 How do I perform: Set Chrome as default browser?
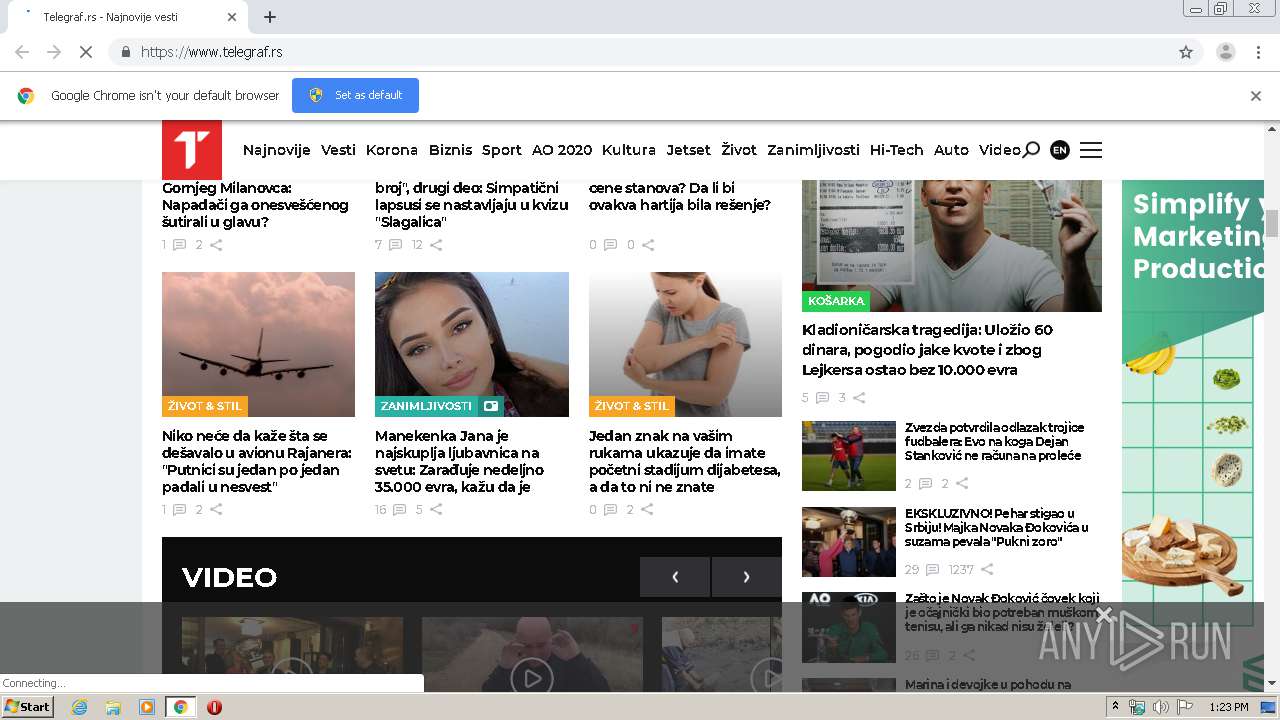coord(355,96)
